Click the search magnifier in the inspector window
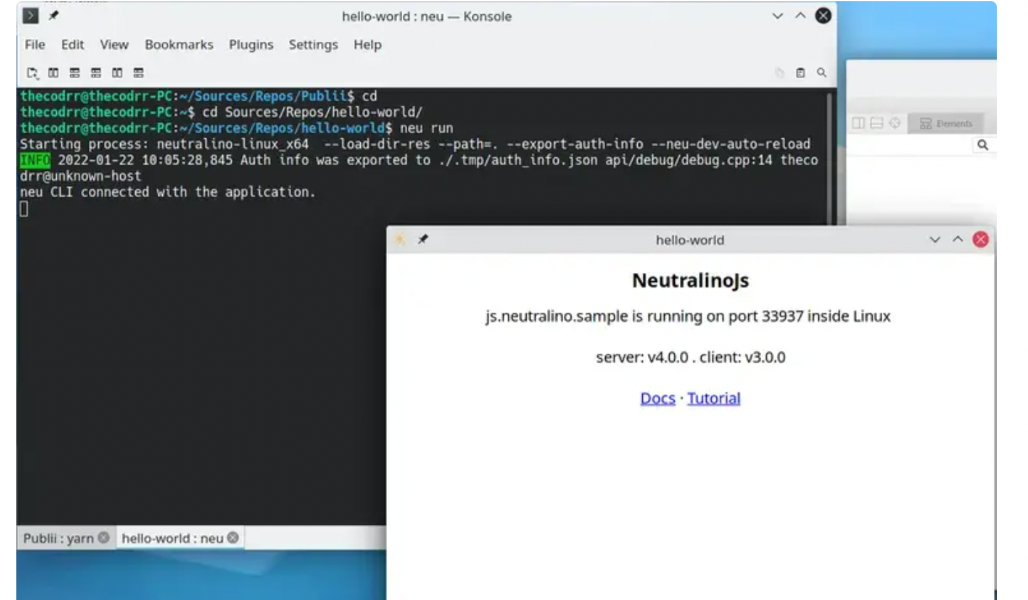 [x=982, y=145]
